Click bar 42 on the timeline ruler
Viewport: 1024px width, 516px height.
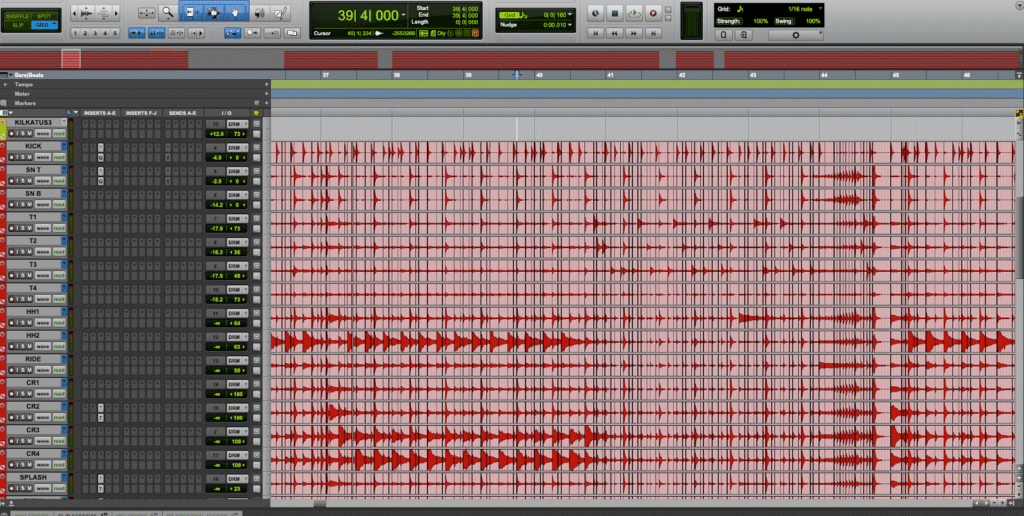682,75
